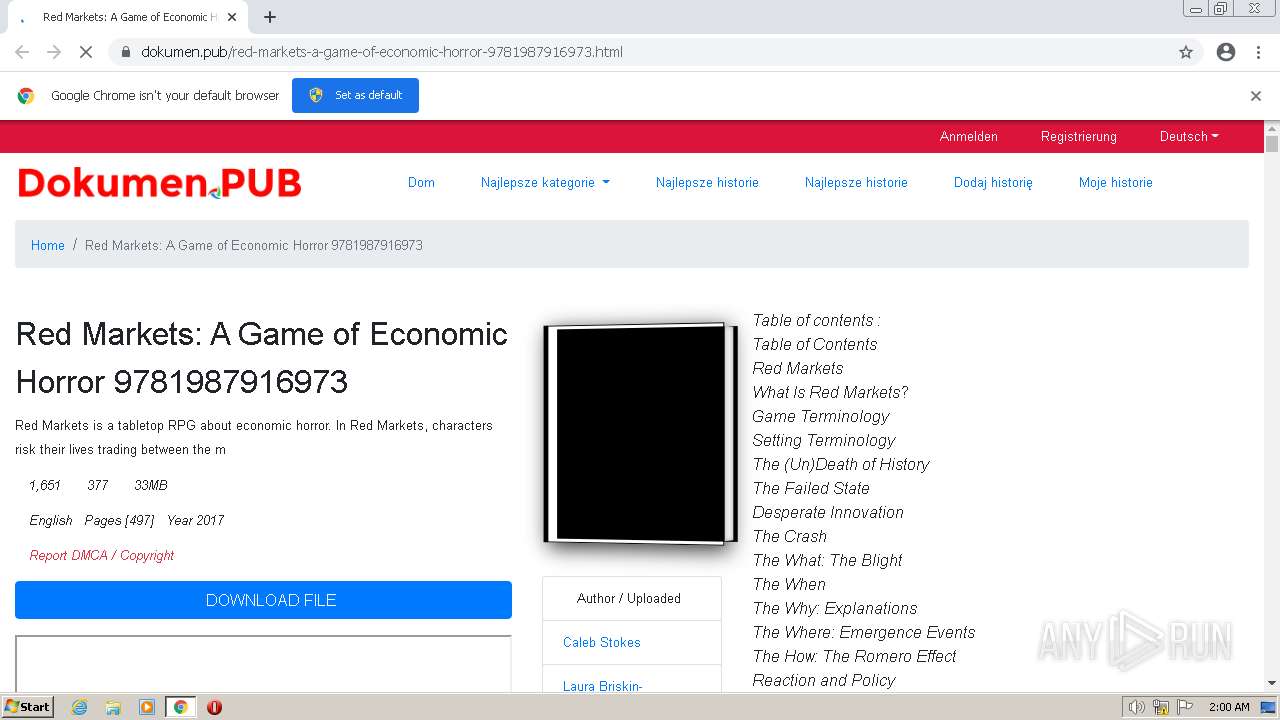
Task: Open the Chrome profile avatar menu
Action: 1226,52
